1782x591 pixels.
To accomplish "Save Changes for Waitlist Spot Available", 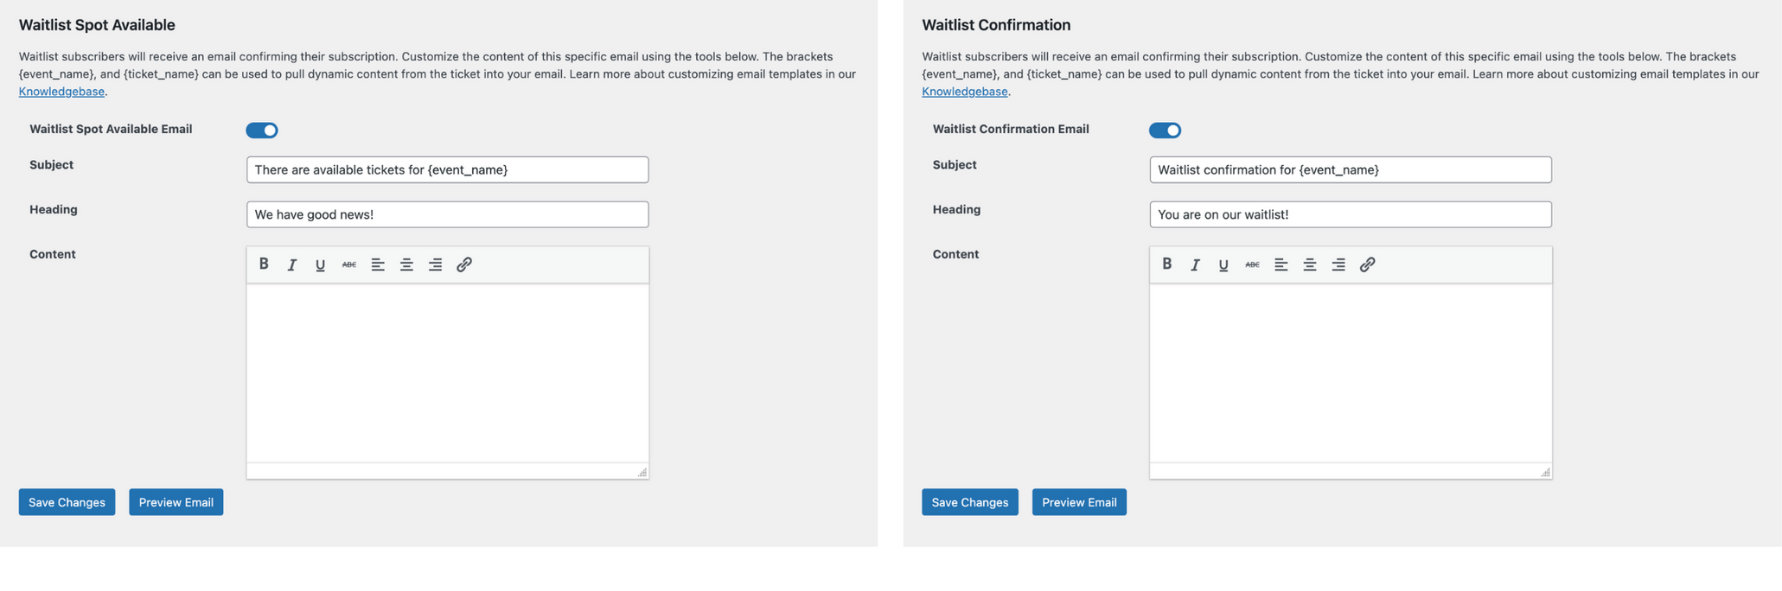I will [67, 502].
